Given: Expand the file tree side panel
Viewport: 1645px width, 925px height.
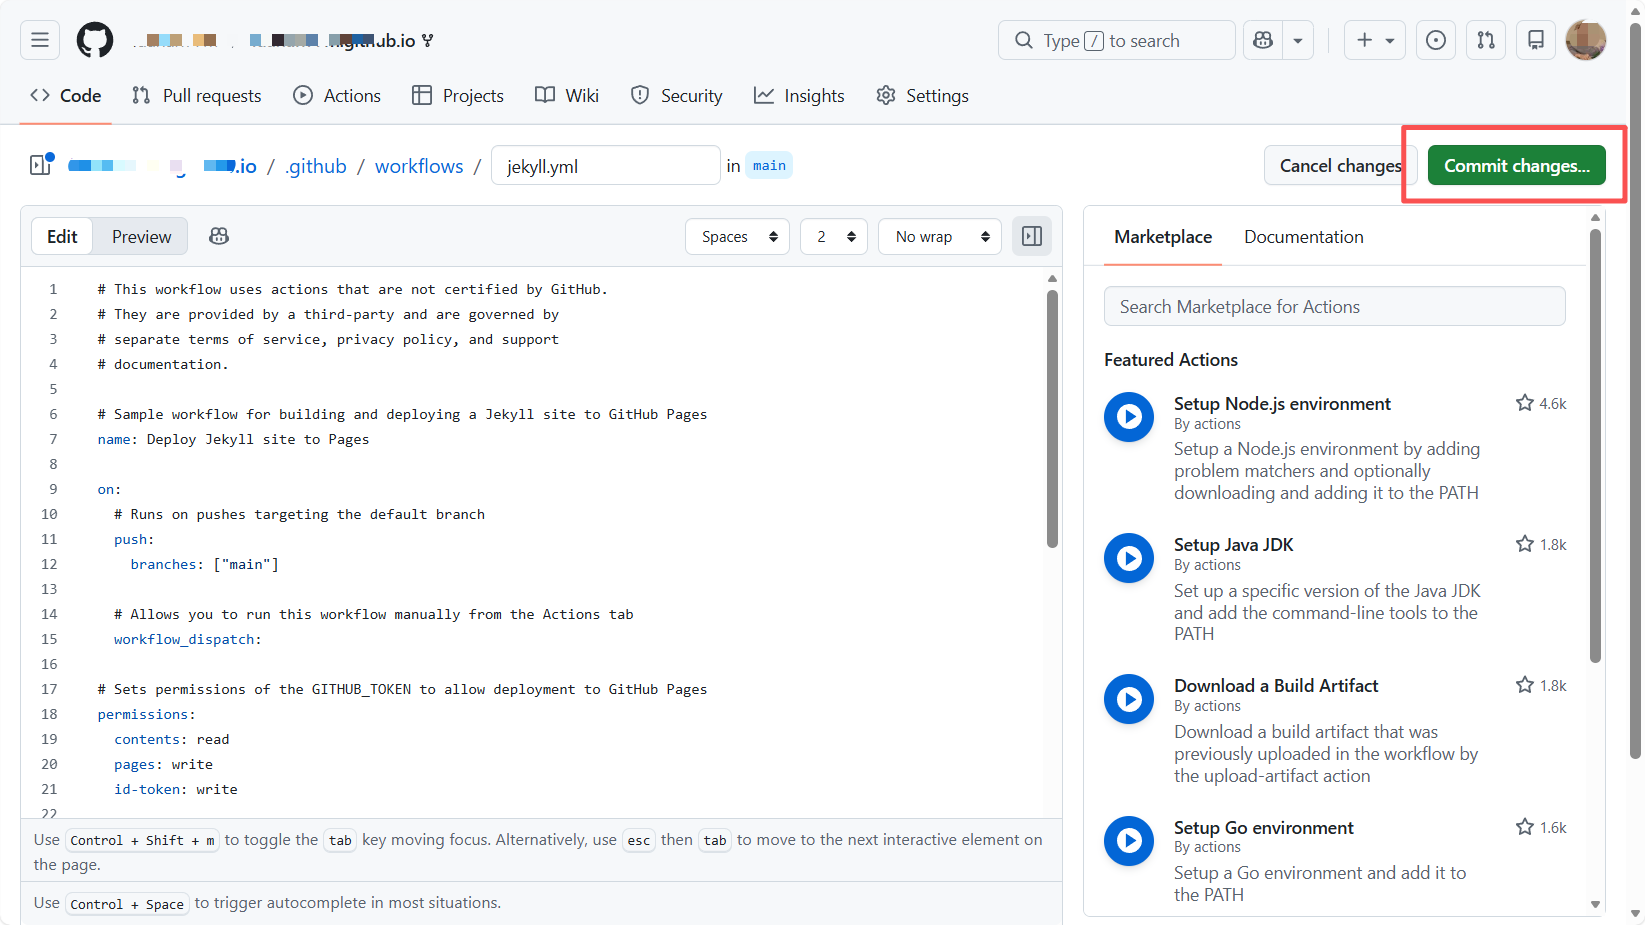Looking at the screenshot, I should click(x=41, y=165).
